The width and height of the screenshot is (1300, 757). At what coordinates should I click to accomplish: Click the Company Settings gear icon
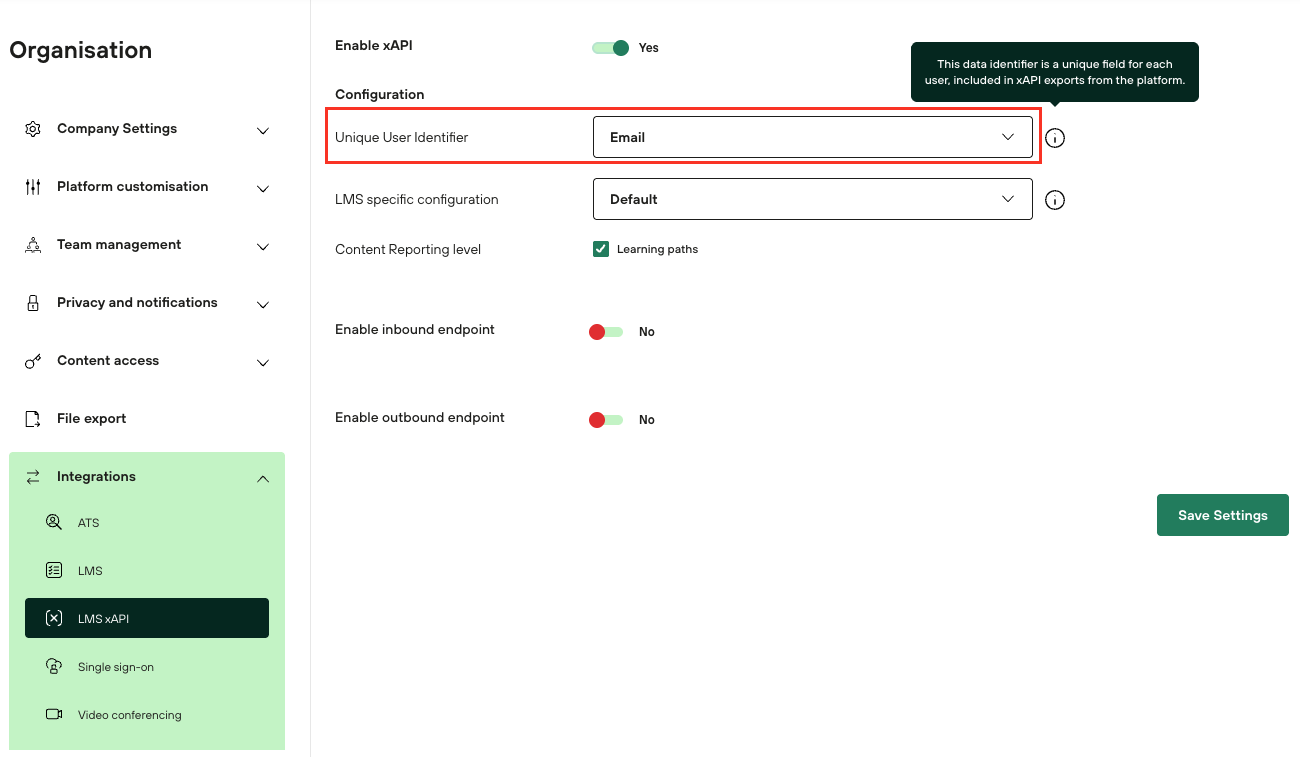[33, 129]
